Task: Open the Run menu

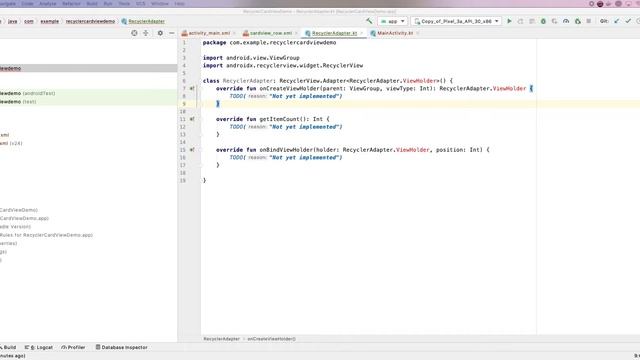Action: pyautogui.click(x=108, y=4)
